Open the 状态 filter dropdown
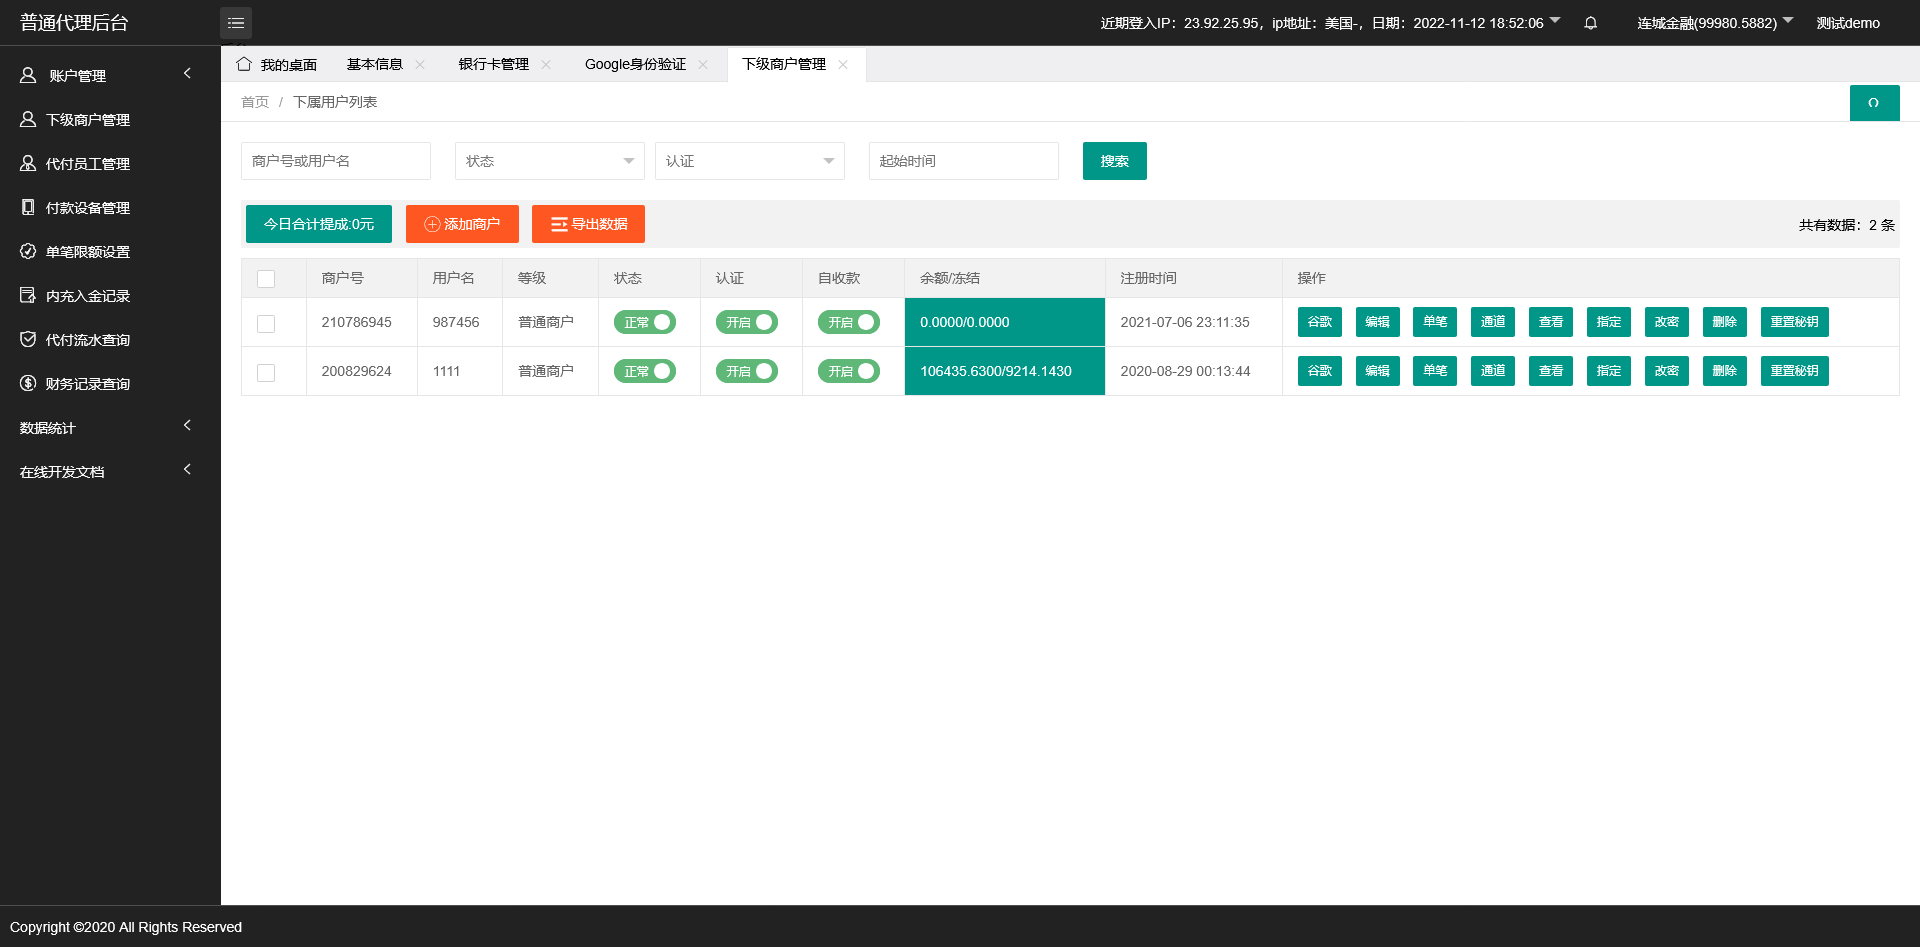1920x947 pixels. click(549, 161)
